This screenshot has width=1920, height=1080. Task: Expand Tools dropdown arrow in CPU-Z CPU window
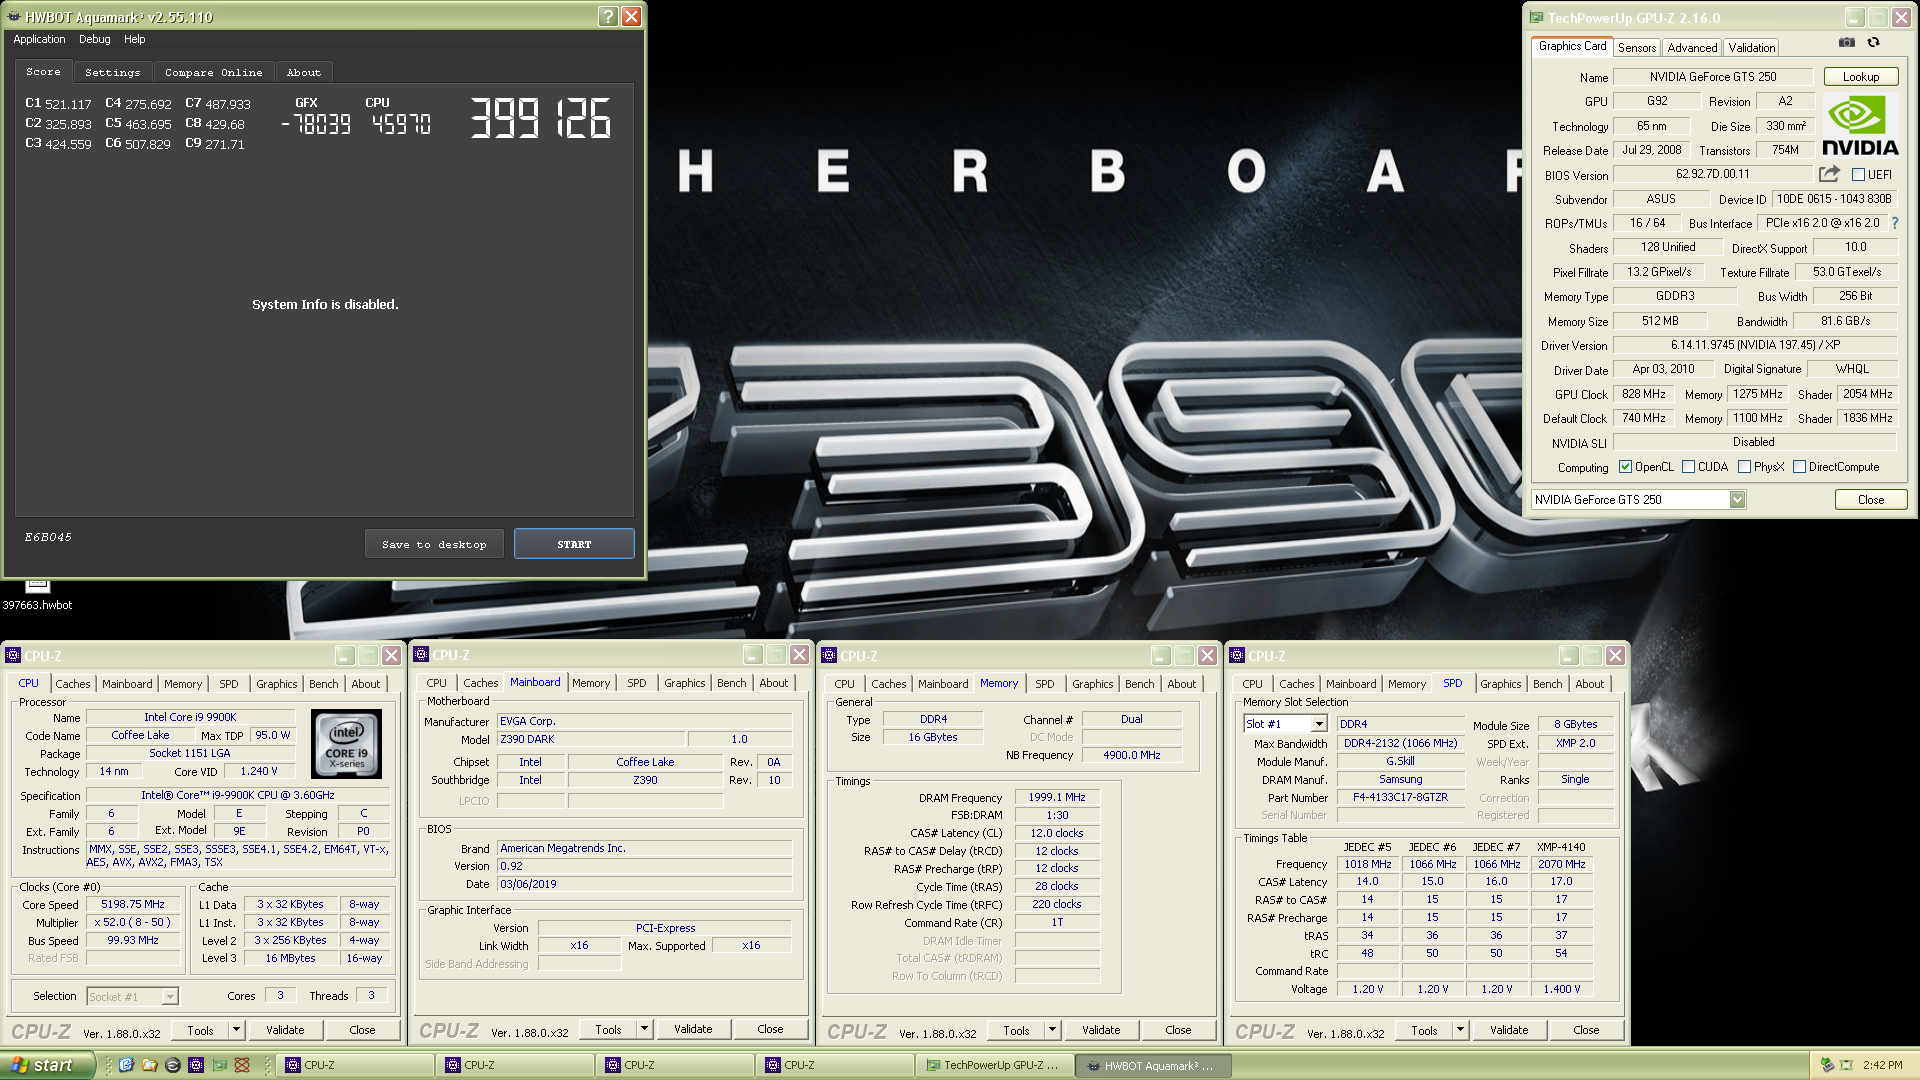237,1029
